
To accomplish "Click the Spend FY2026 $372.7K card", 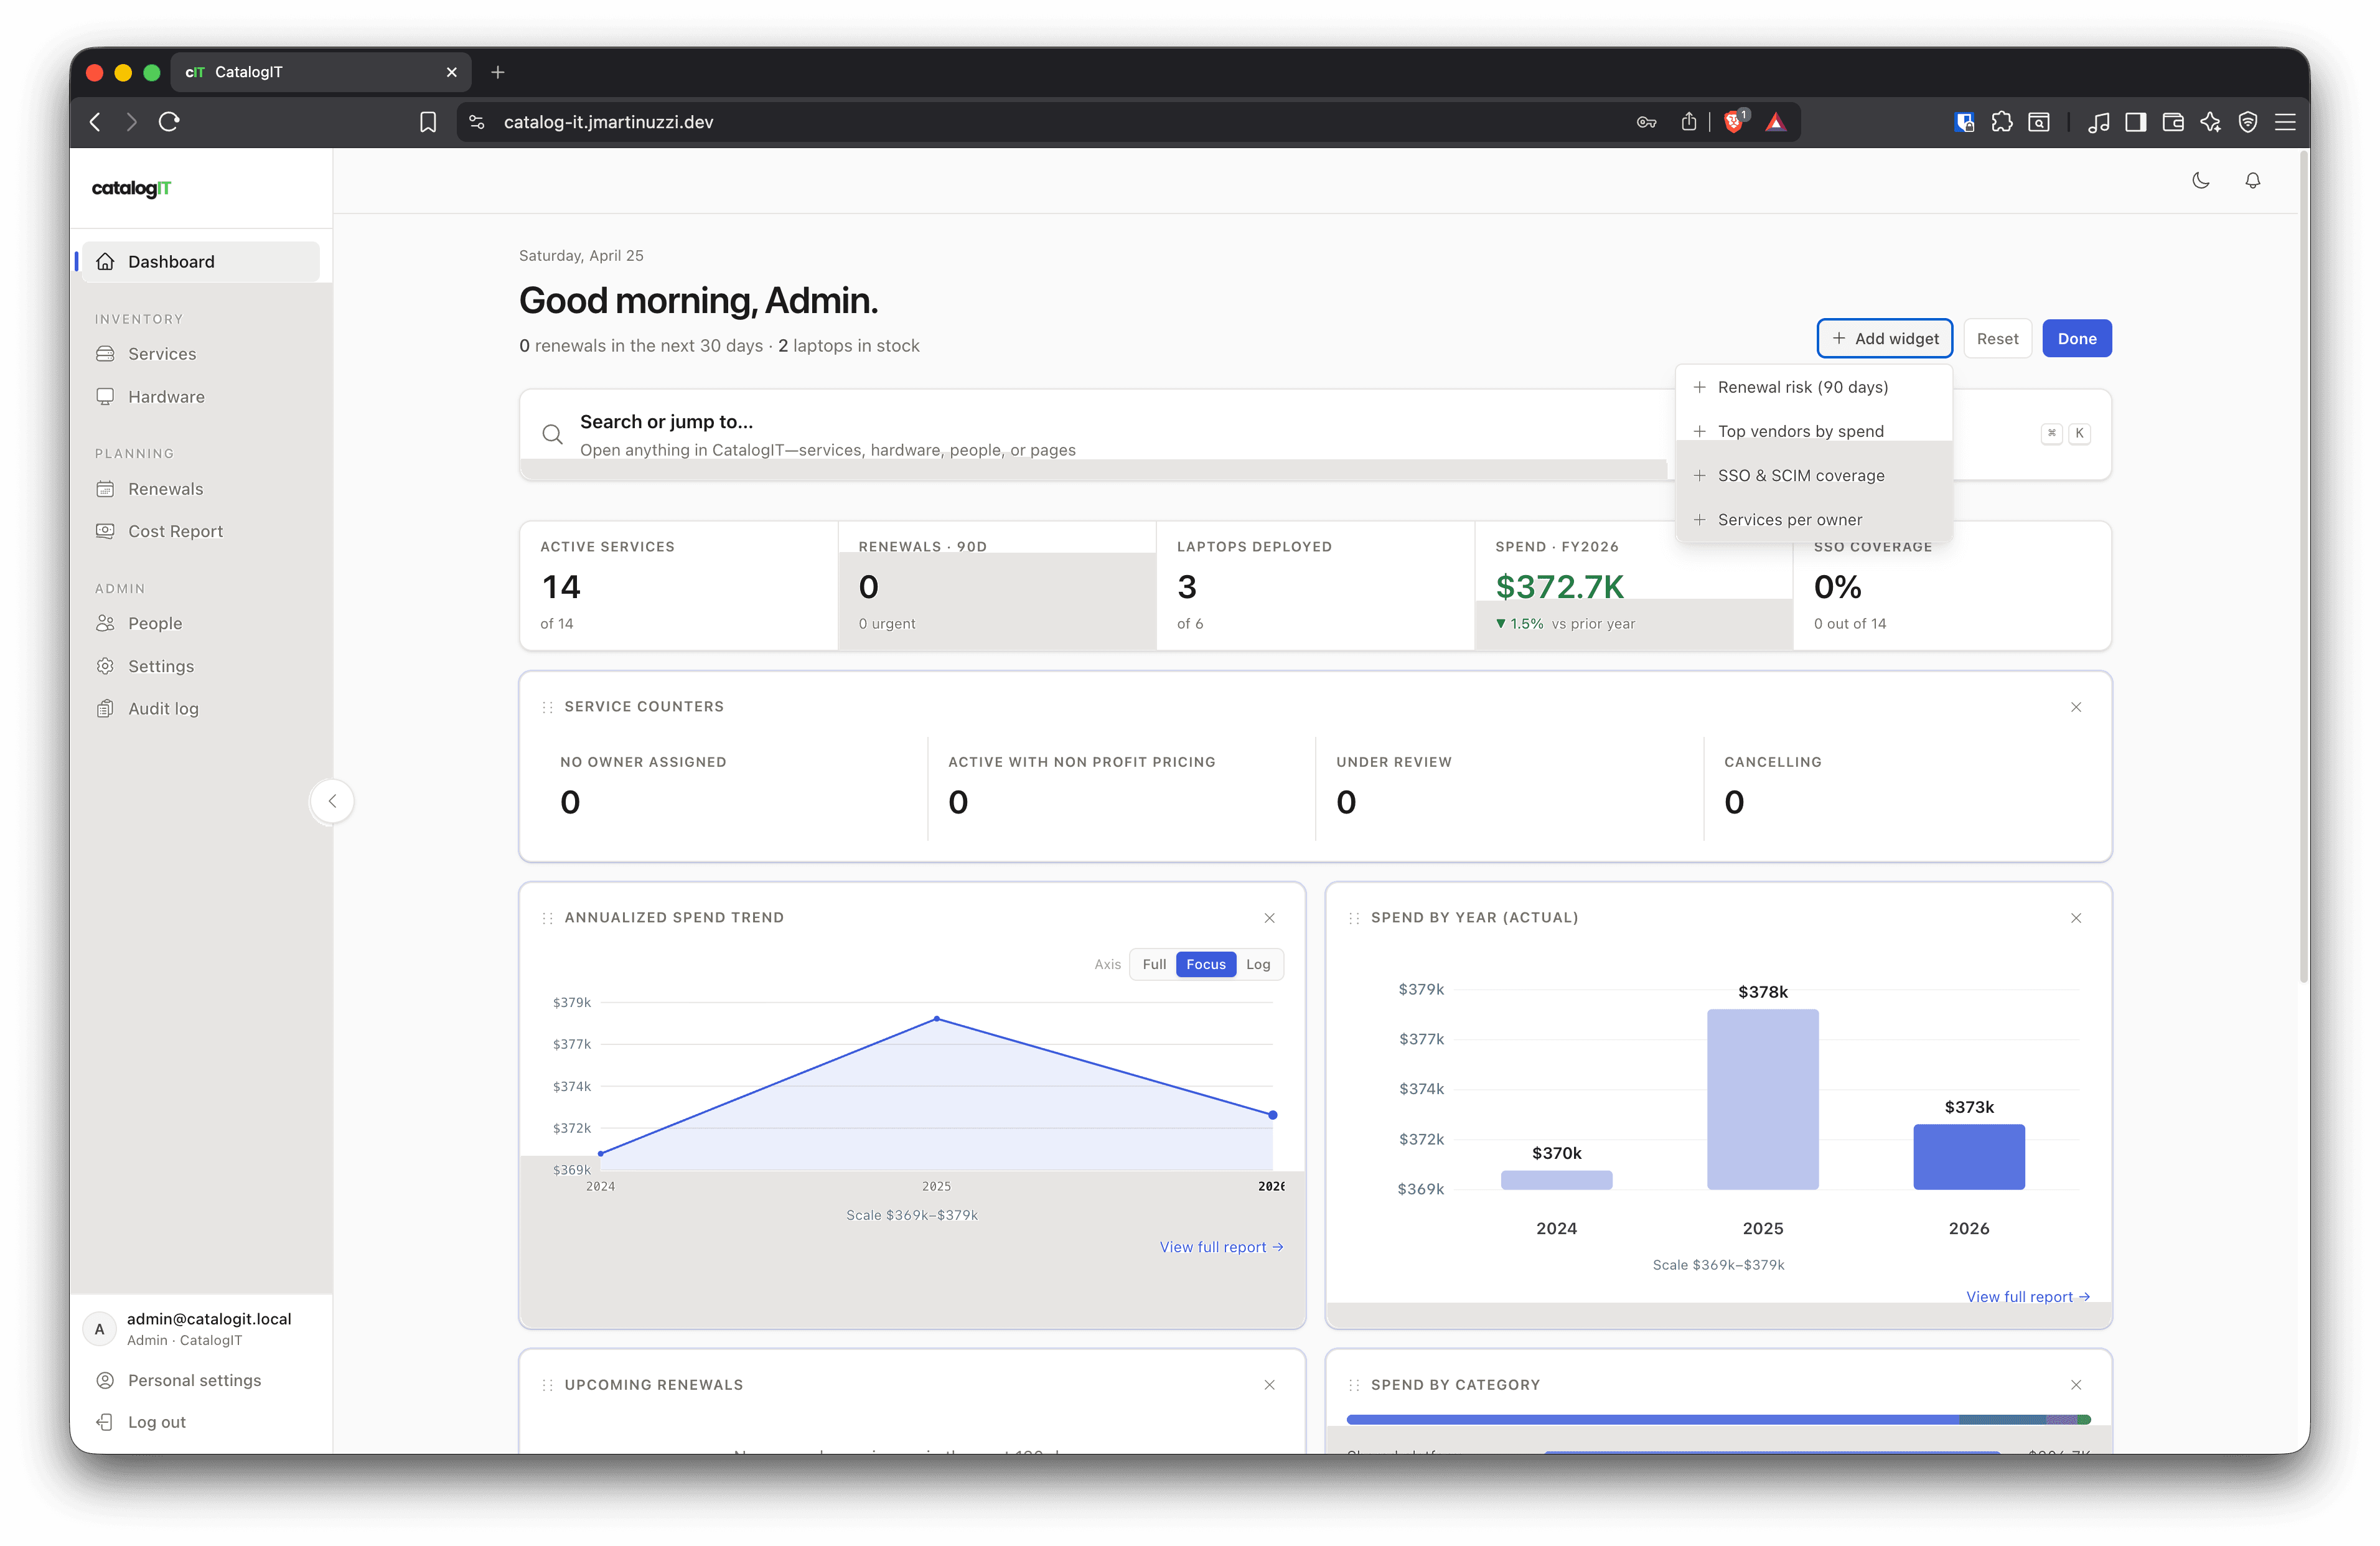I will [1633, 586].
